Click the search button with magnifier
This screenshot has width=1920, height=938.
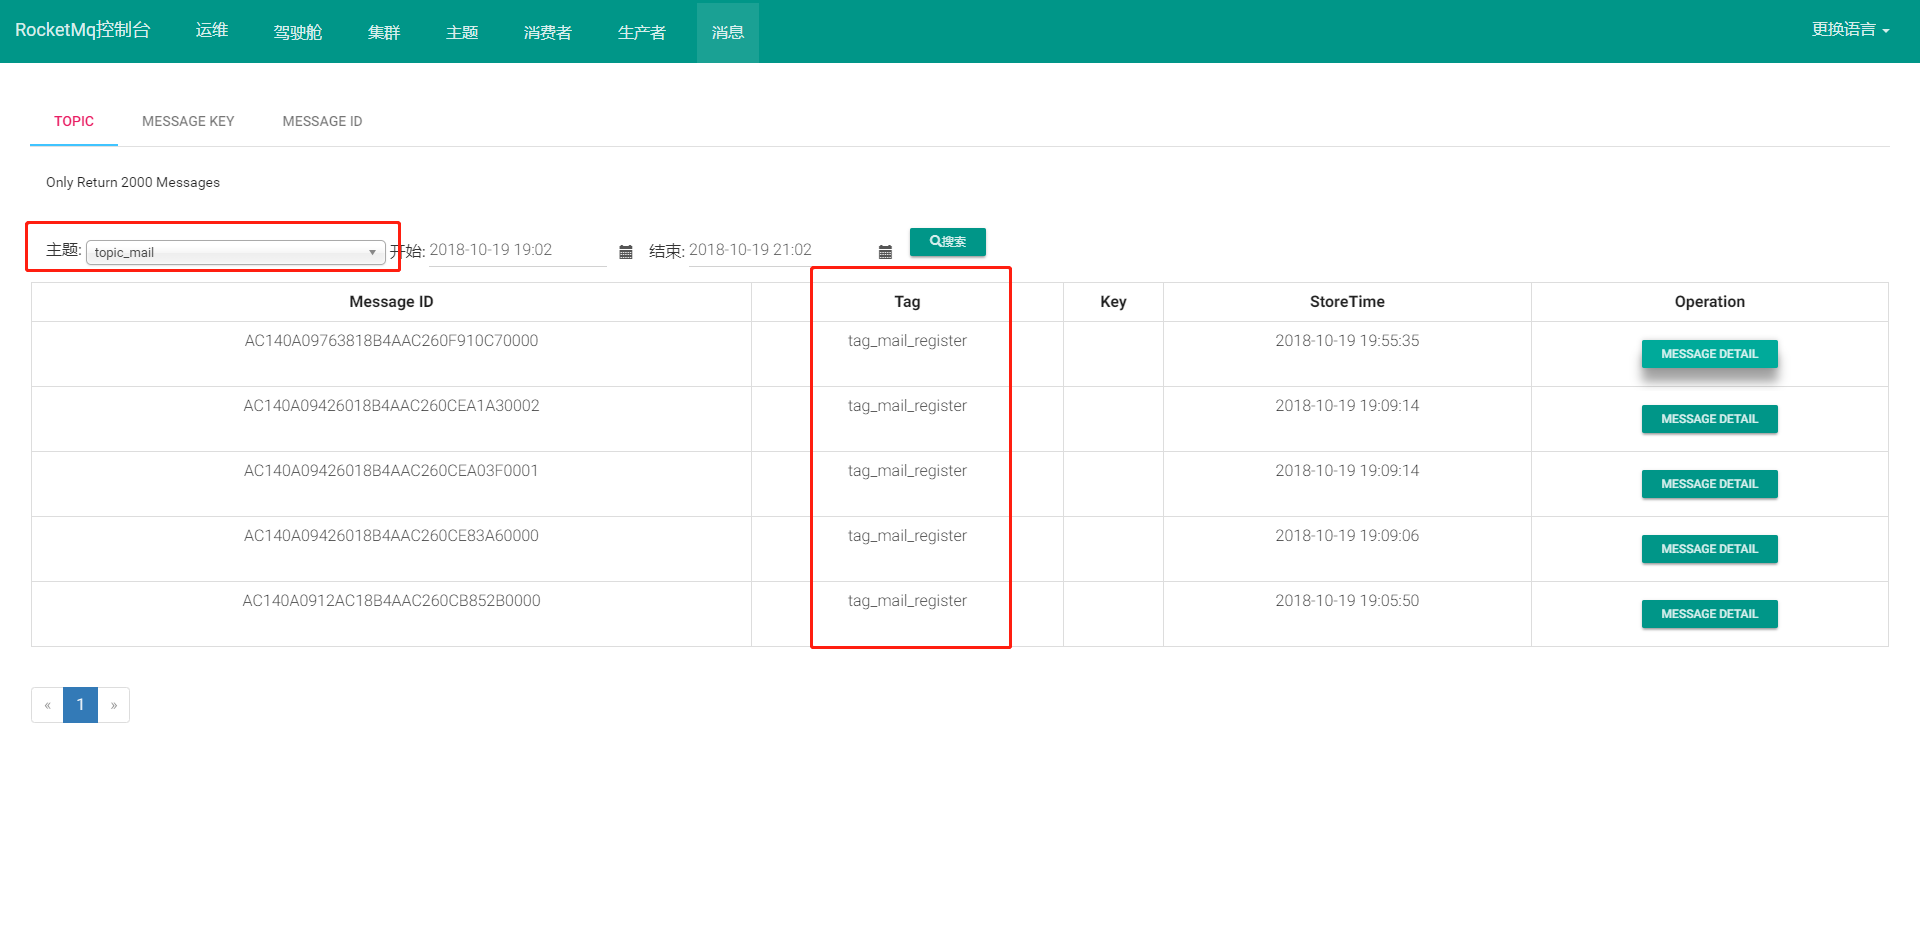[x=948, y=242]
